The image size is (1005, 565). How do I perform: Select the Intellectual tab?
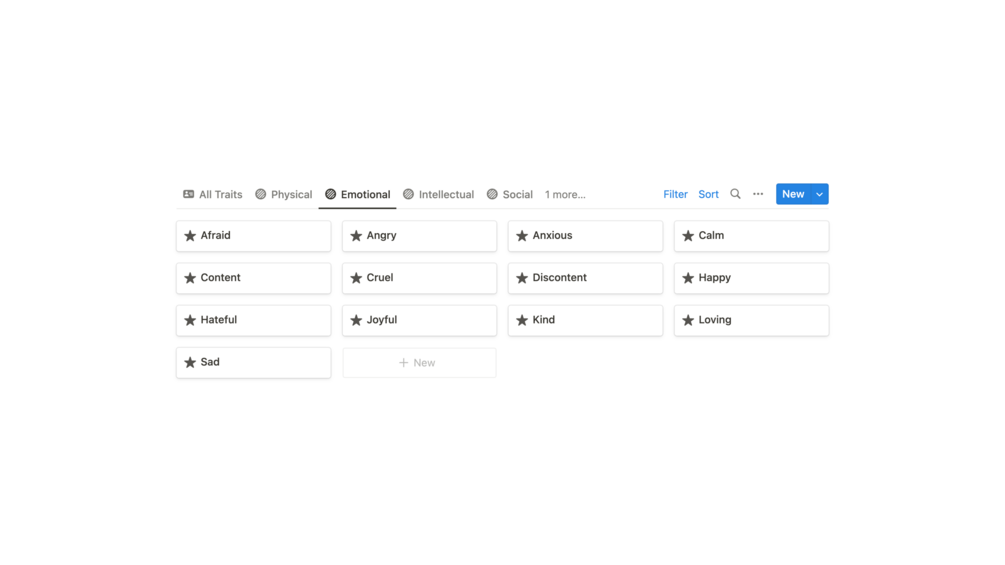(438, 195)
